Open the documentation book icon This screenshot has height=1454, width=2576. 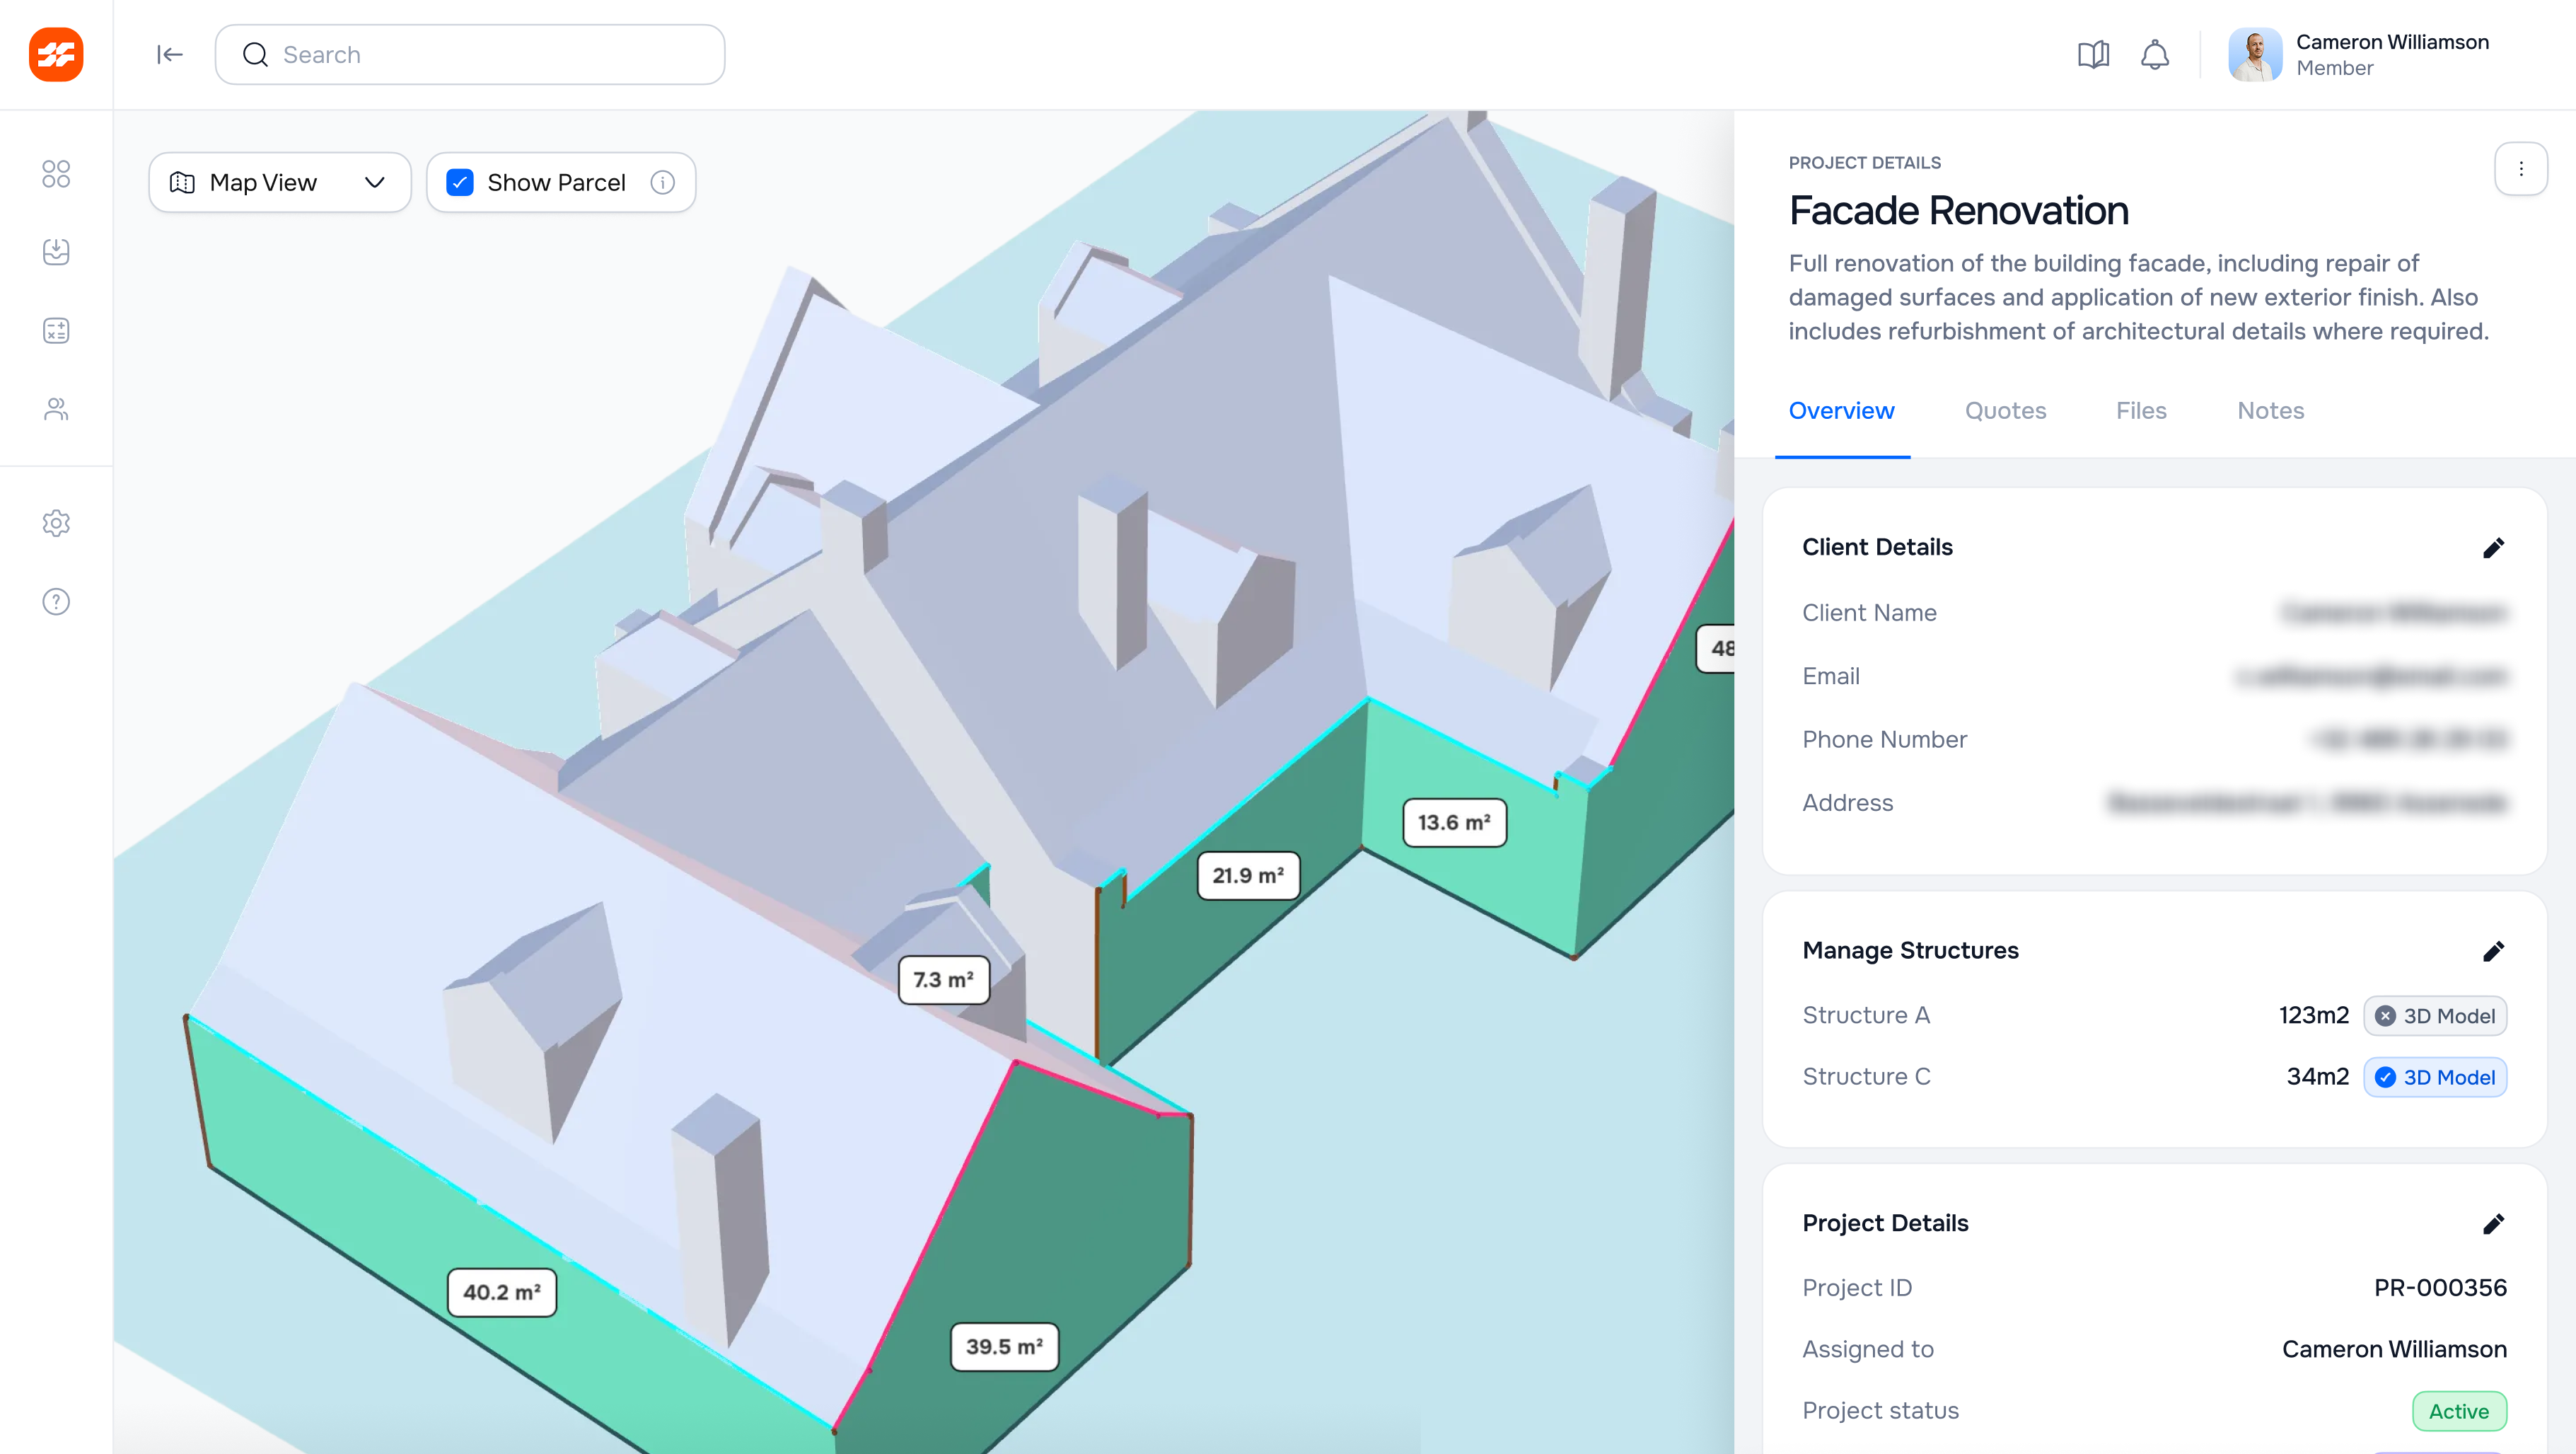coord(2093,55)
